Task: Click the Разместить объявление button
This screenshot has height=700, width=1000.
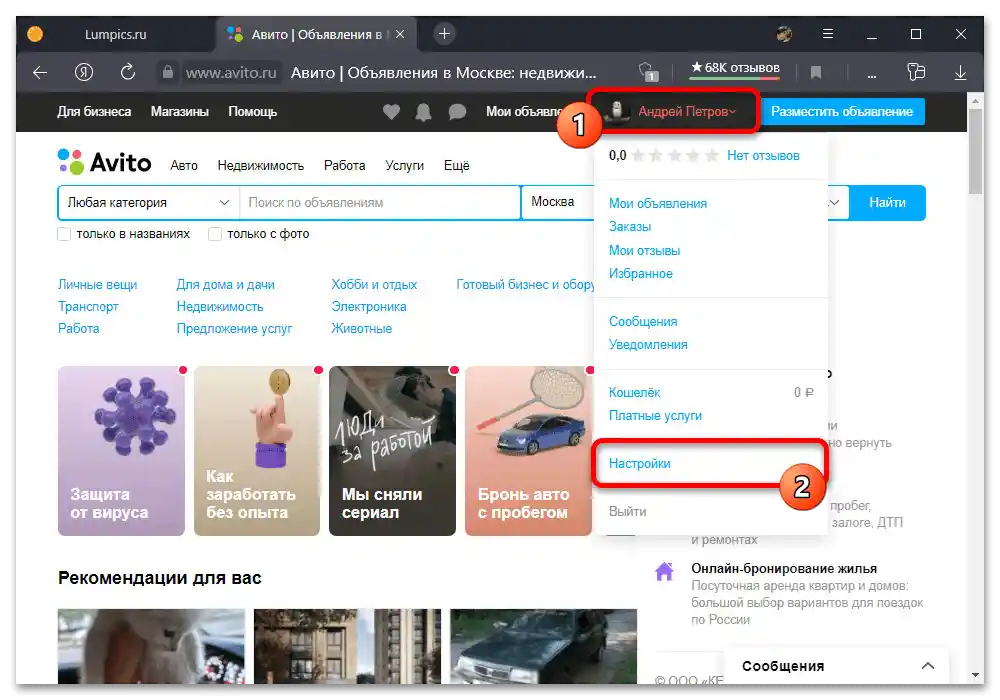Action: pyautogui.click(x=842, y=112)
